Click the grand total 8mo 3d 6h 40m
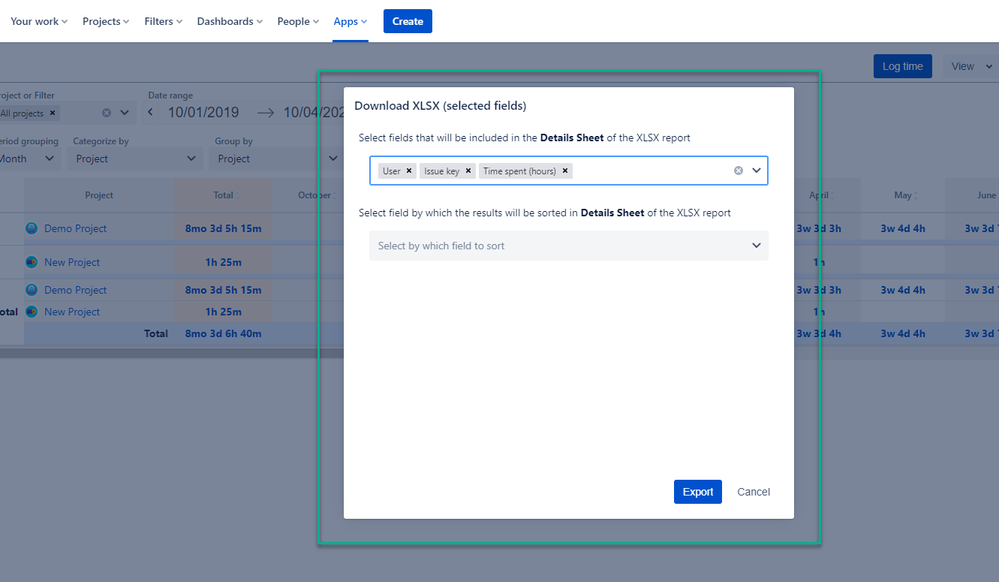999x582 pixels. 223,333
